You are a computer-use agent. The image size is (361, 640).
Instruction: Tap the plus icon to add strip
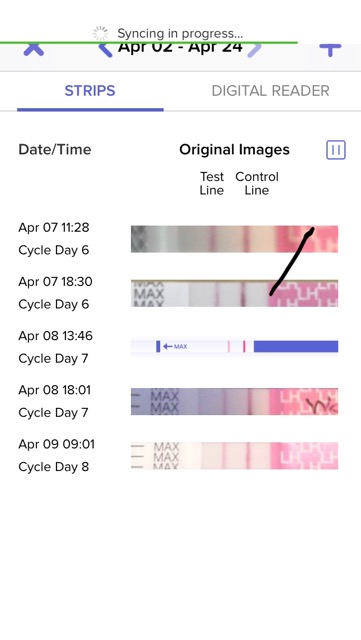tap(330, 50)
